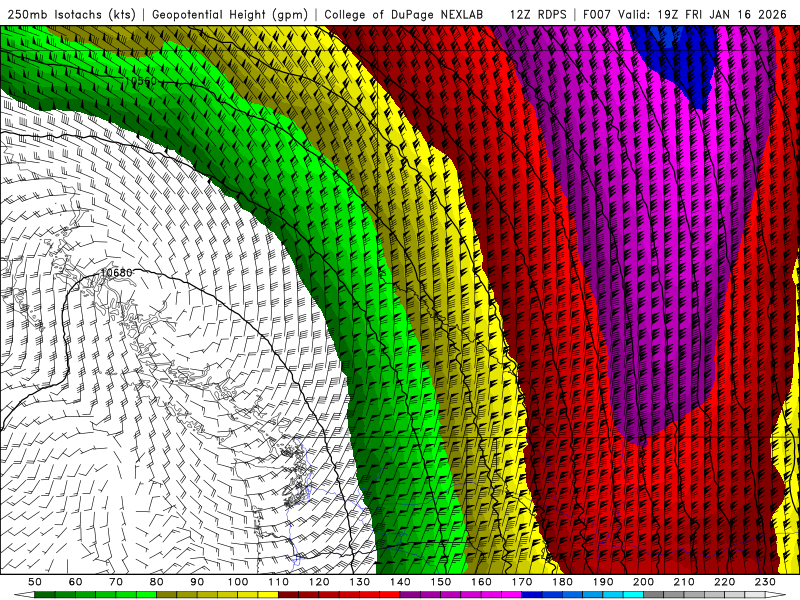
Task: Click the white left arrow tip of color bar
Action: (x=24, y=595)
